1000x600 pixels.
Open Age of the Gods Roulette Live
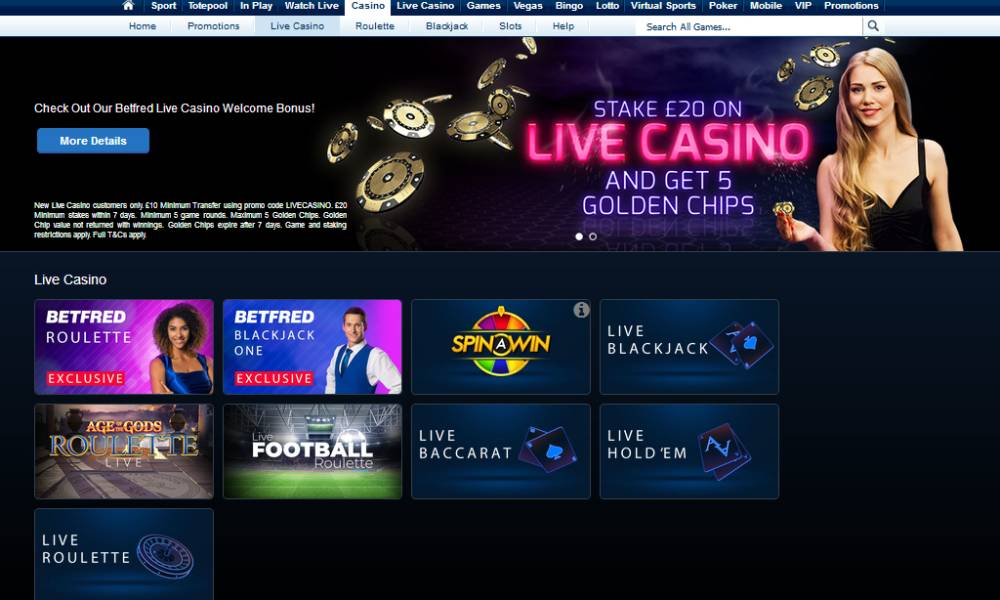(124, 451)
